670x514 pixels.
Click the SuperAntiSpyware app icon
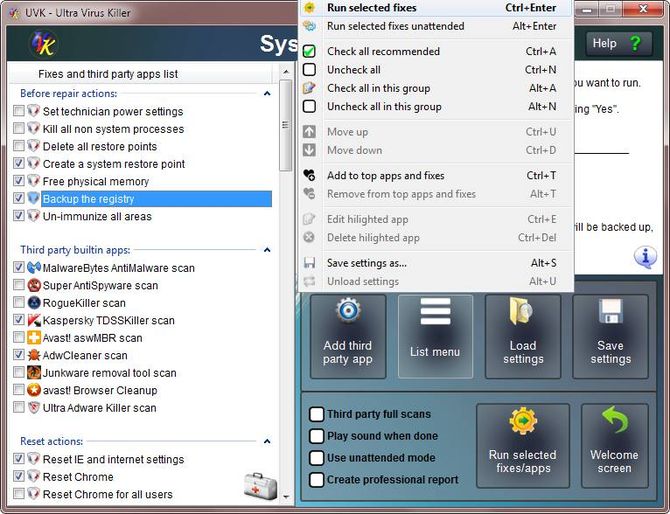[34, 285]
